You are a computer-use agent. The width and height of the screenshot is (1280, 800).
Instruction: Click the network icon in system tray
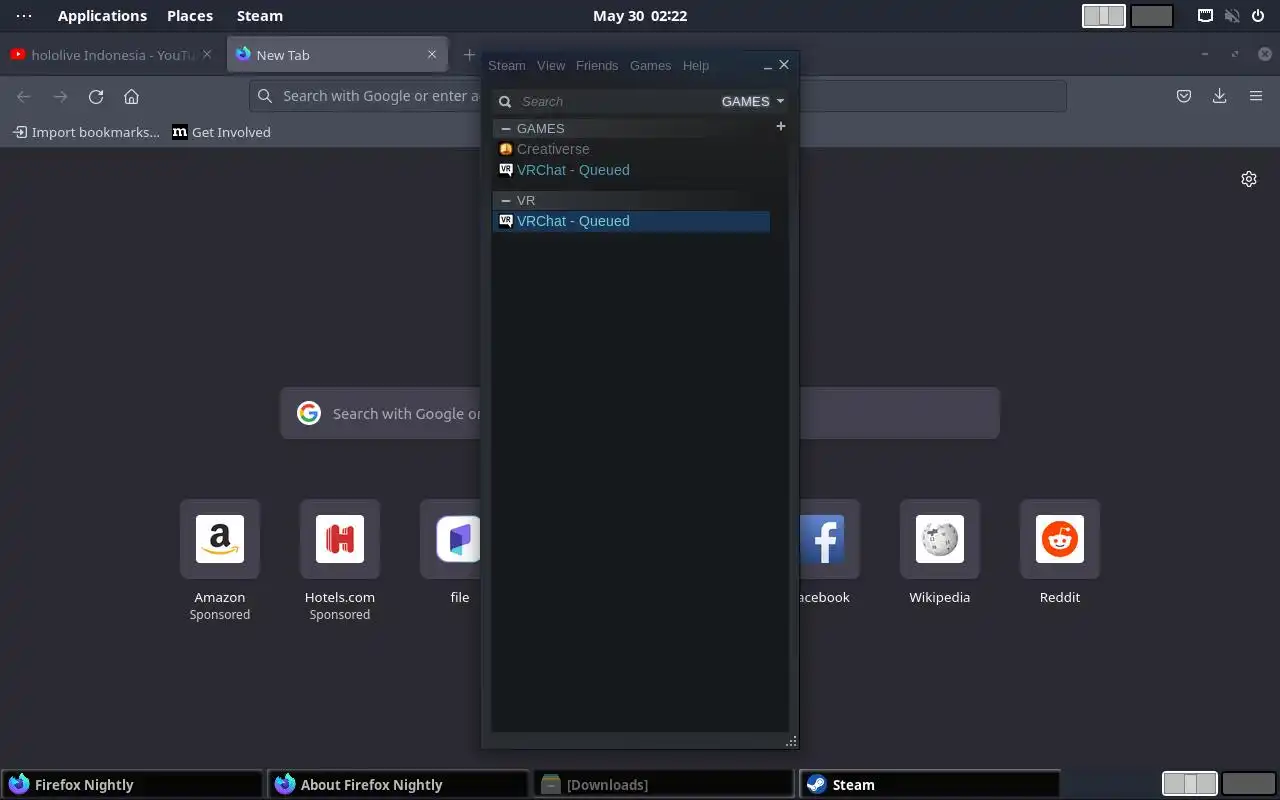tap(1206, 16)
